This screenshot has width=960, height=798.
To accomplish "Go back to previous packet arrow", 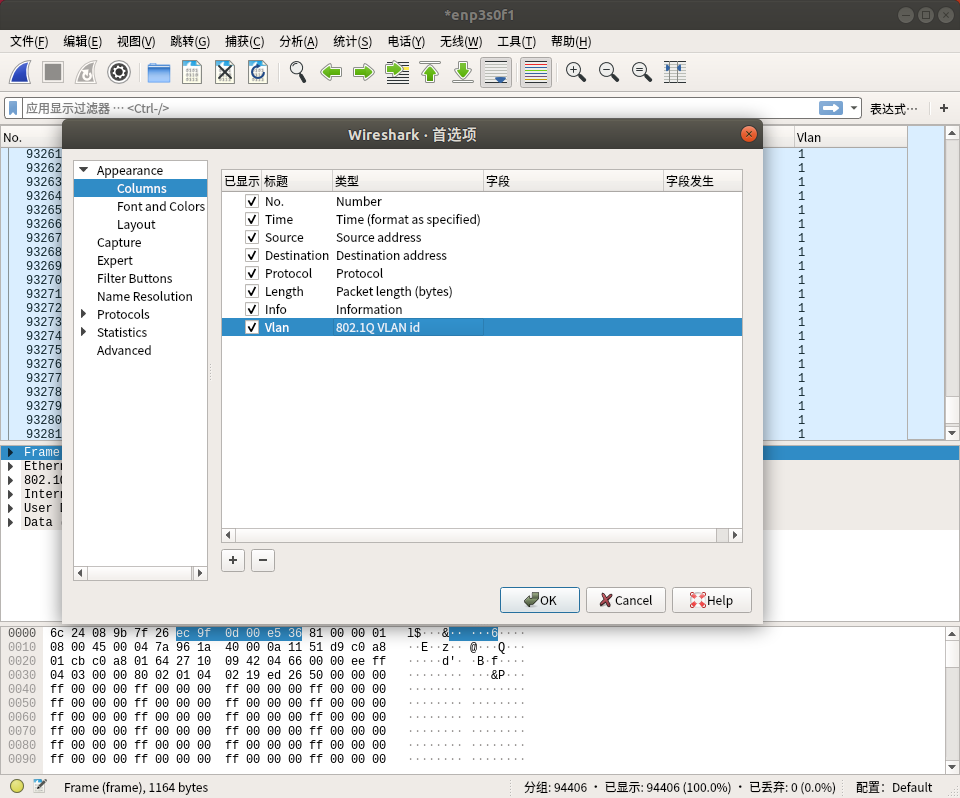I will (331, 72).
